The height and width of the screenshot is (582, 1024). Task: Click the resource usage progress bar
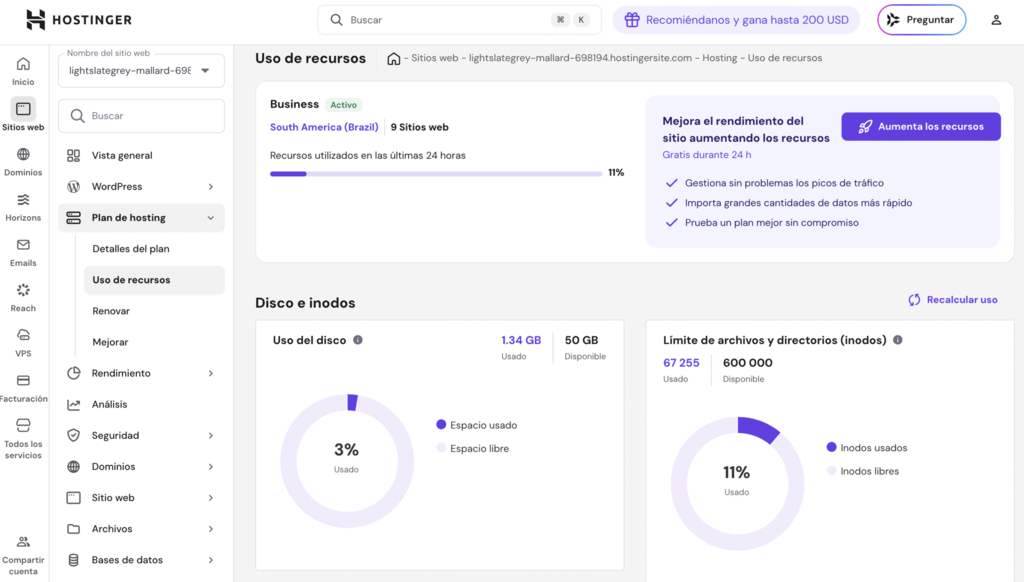point(435,173)
